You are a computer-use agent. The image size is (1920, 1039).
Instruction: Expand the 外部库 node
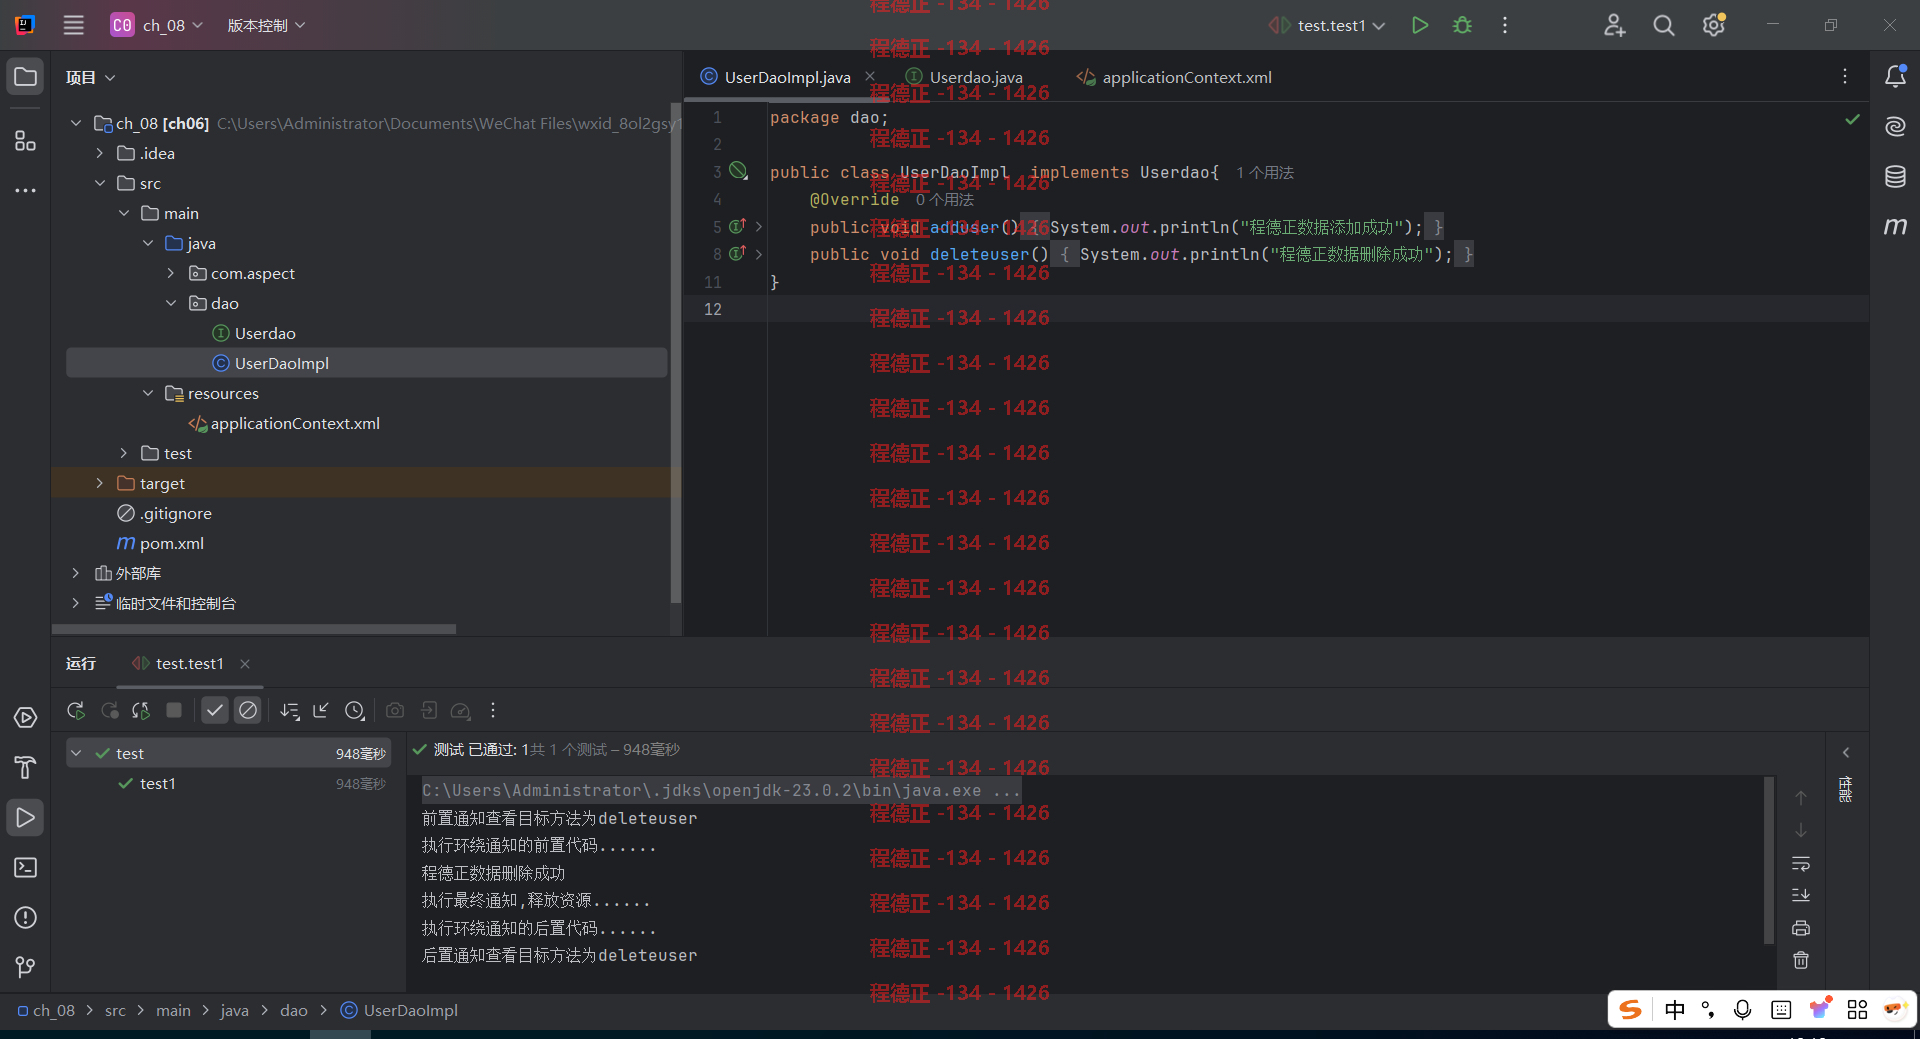(76, 573)
